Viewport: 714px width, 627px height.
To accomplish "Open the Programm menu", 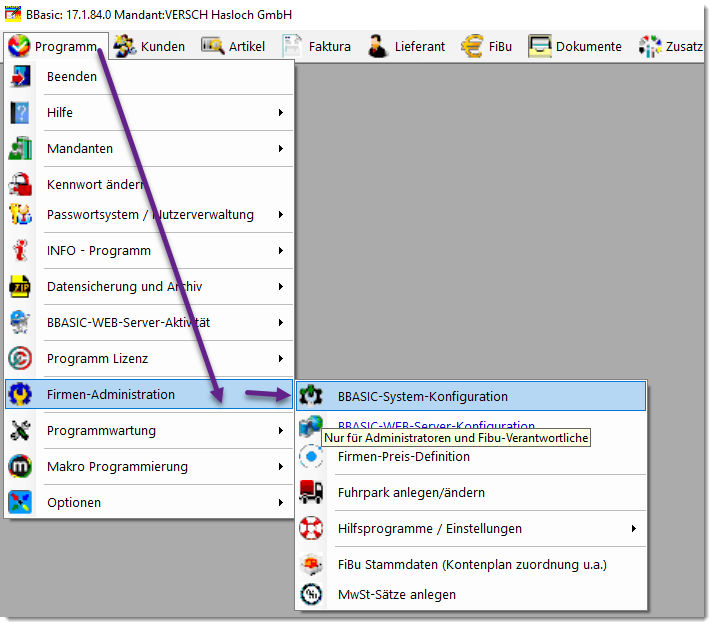I will tap(56, 46).
